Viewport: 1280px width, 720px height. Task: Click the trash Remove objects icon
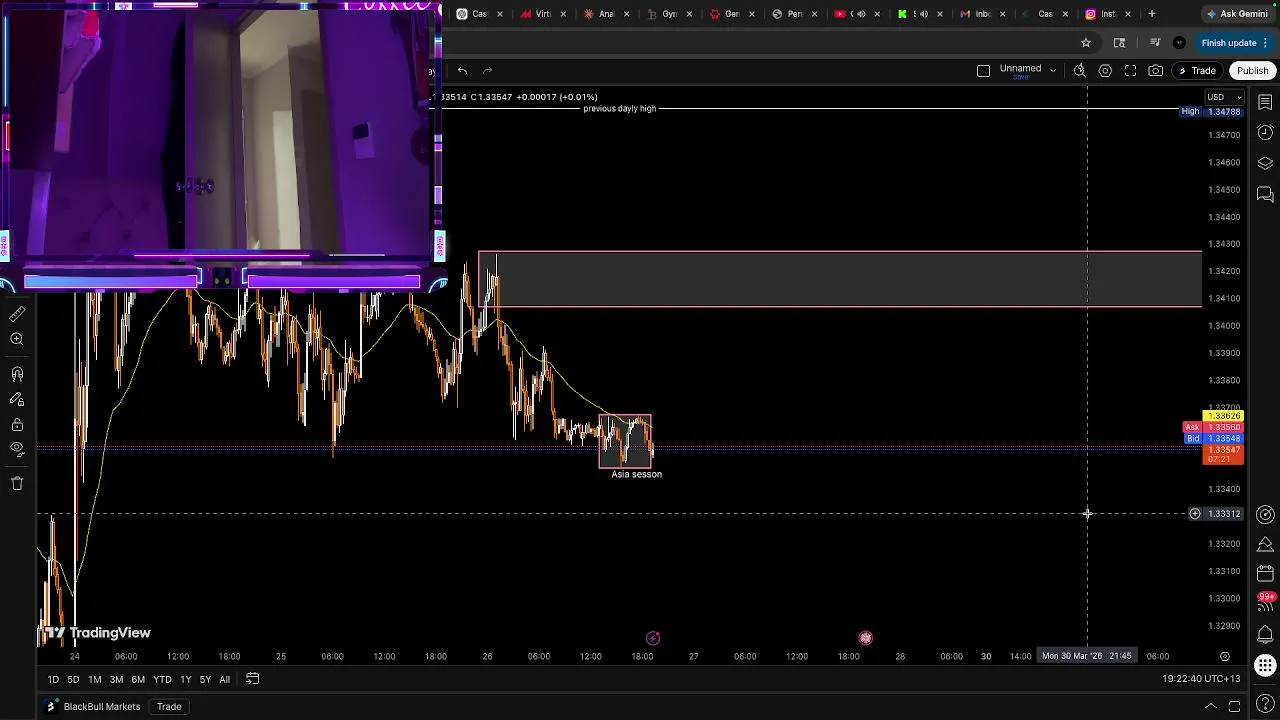[x=17, y=483]
